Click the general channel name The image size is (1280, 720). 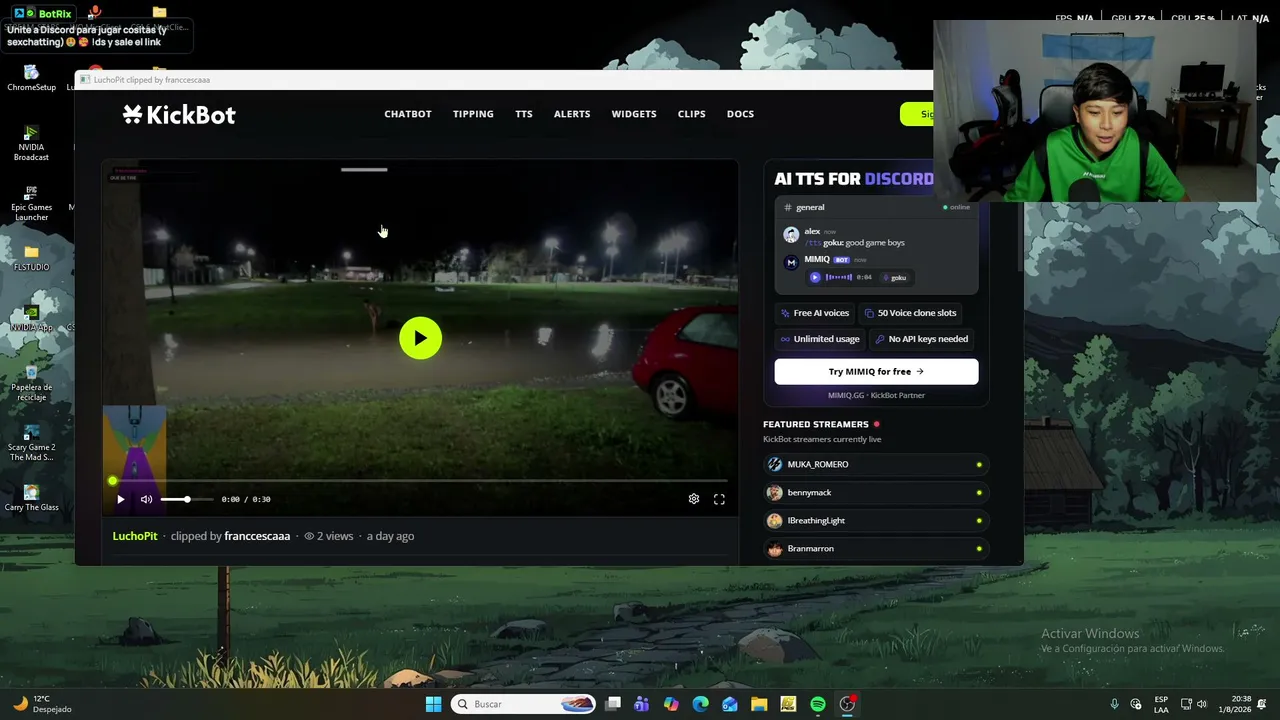[810, 207]
